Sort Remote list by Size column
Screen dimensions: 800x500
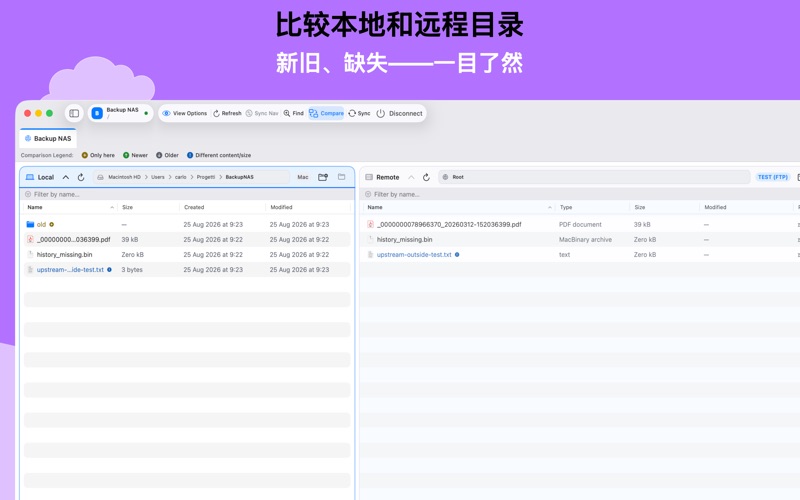coord(665,207)
